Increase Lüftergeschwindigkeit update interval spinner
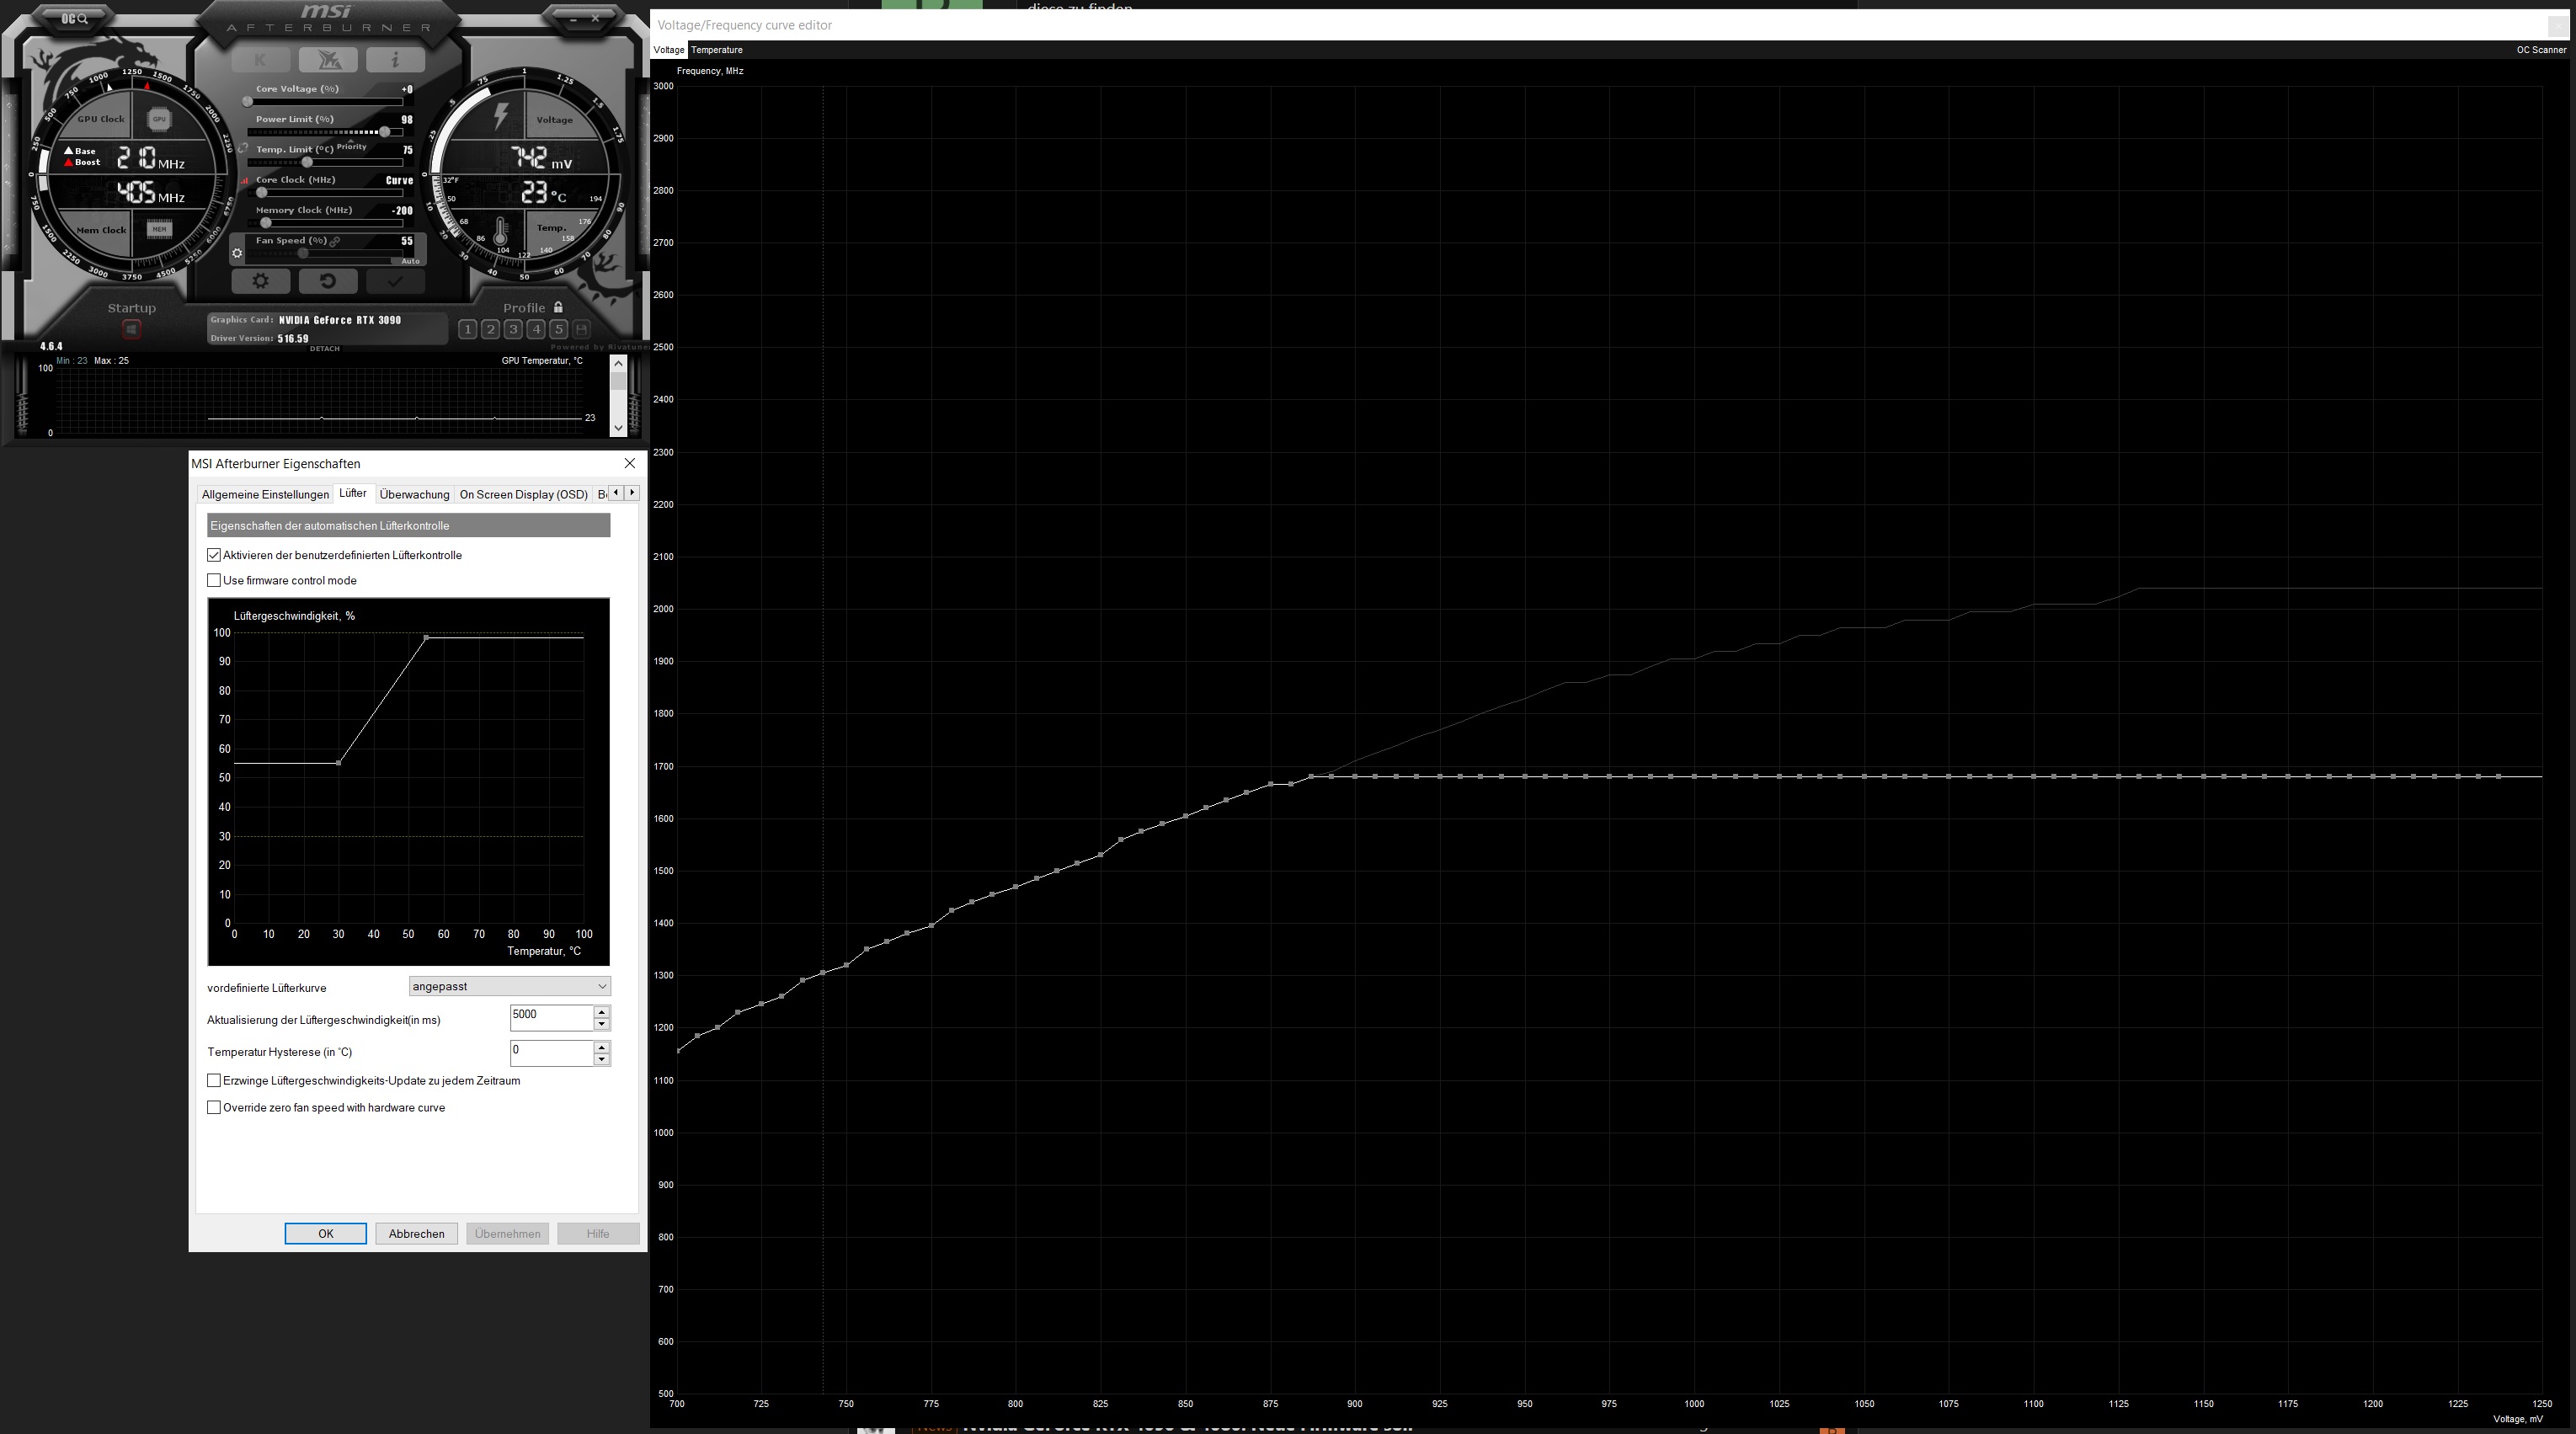Viewport: 2576px width, 1434px height. click(601, 1011)
